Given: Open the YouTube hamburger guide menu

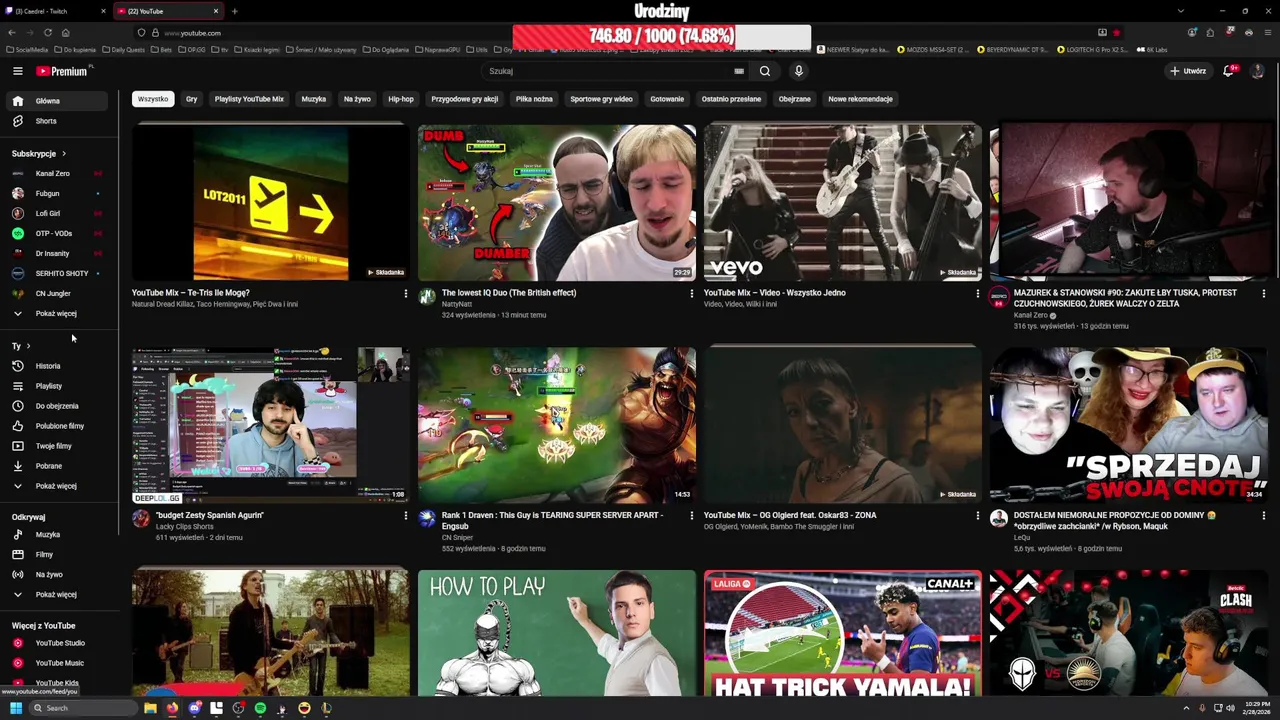Looking at the screenshot, I should [x=17, y=71].
